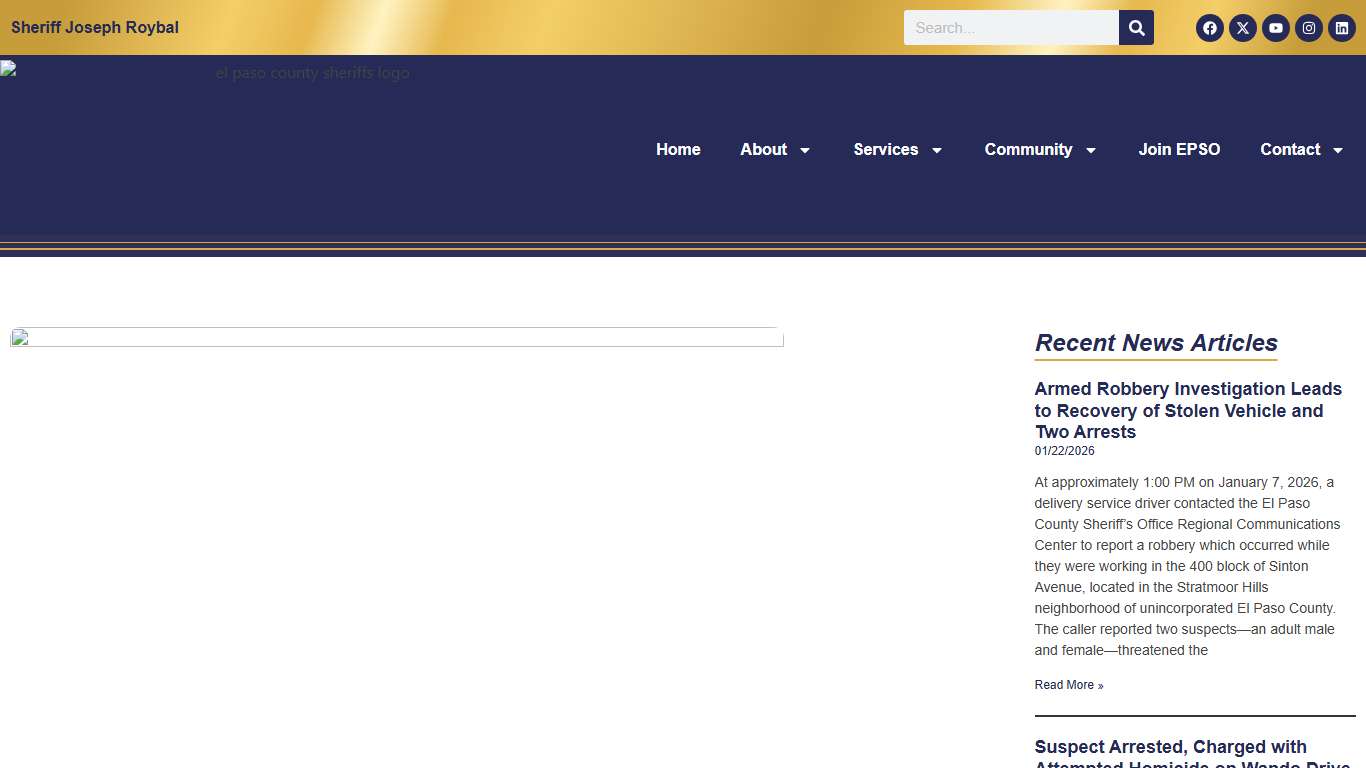Click the search magnifier button
Viewport: 1366px width, 768px height.
[1136, 28]
